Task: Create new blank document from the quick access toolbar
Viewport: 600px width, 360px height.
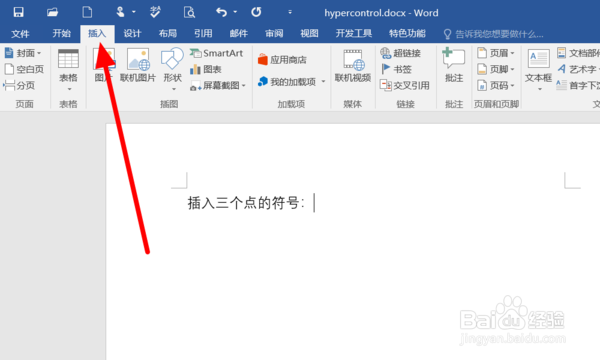Action: tap(87, 12)
